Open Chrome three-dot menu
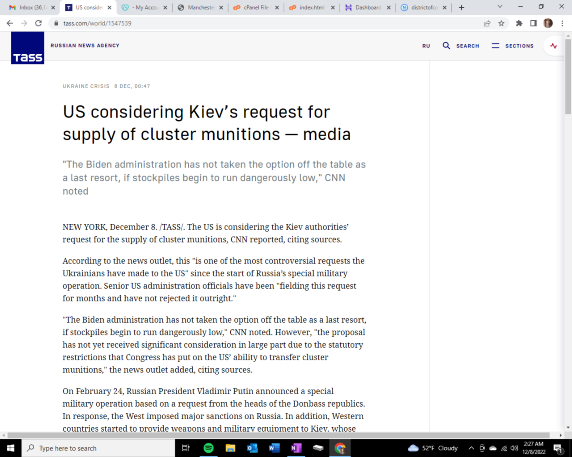 pyautogui.click(x=563, y=23)
